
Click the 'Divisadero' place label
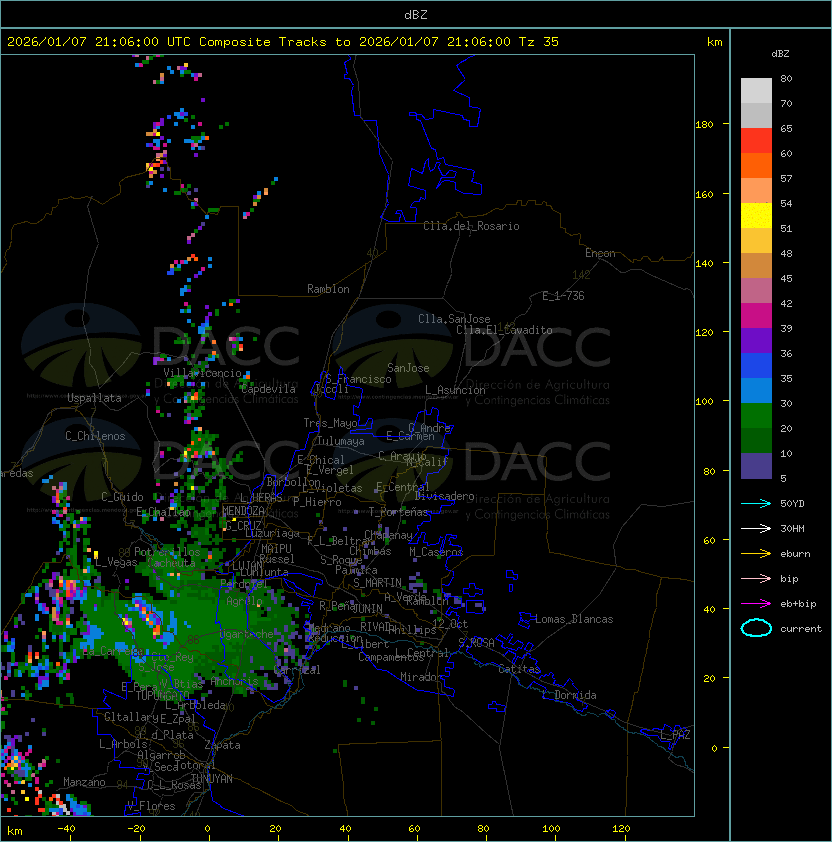444,496
